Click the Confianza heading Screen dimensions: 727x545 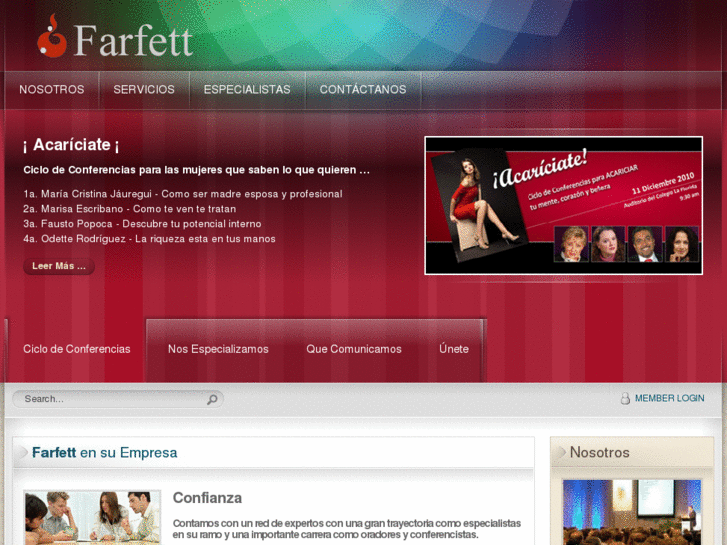click(x=207, y=498)
